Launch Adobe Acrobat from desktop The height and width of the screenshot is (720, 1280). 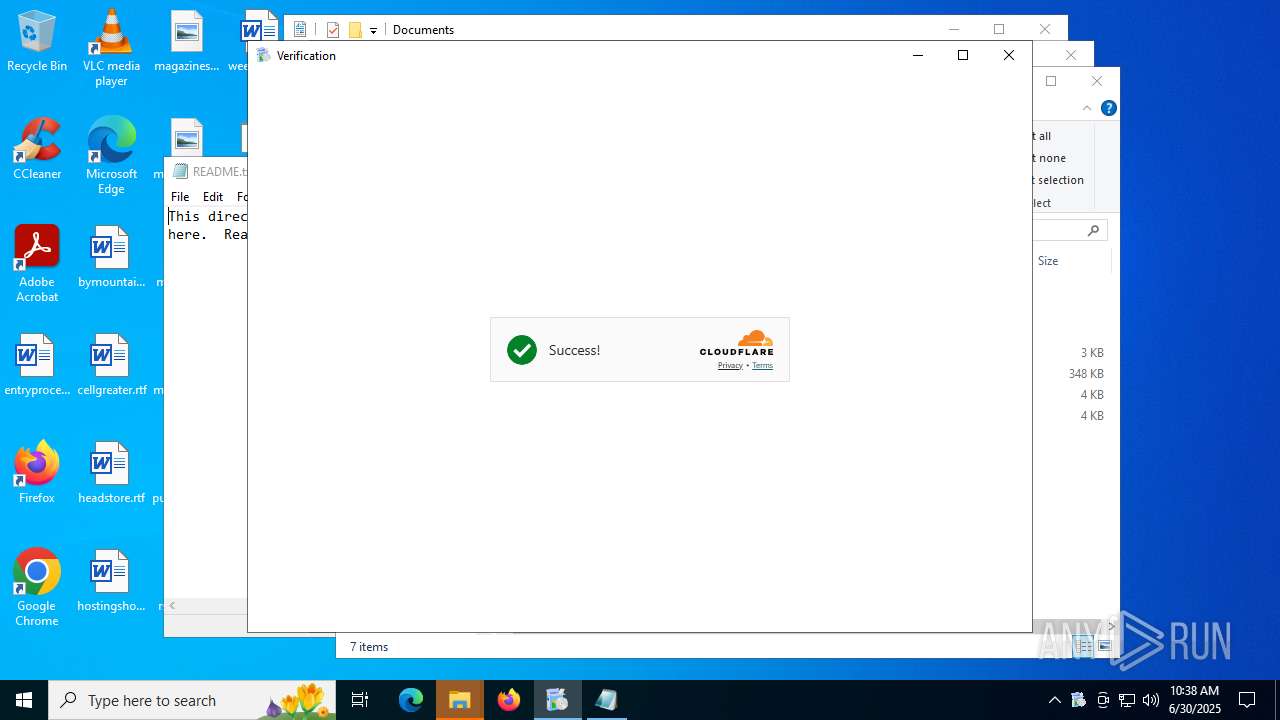click(x=37, y=264)
